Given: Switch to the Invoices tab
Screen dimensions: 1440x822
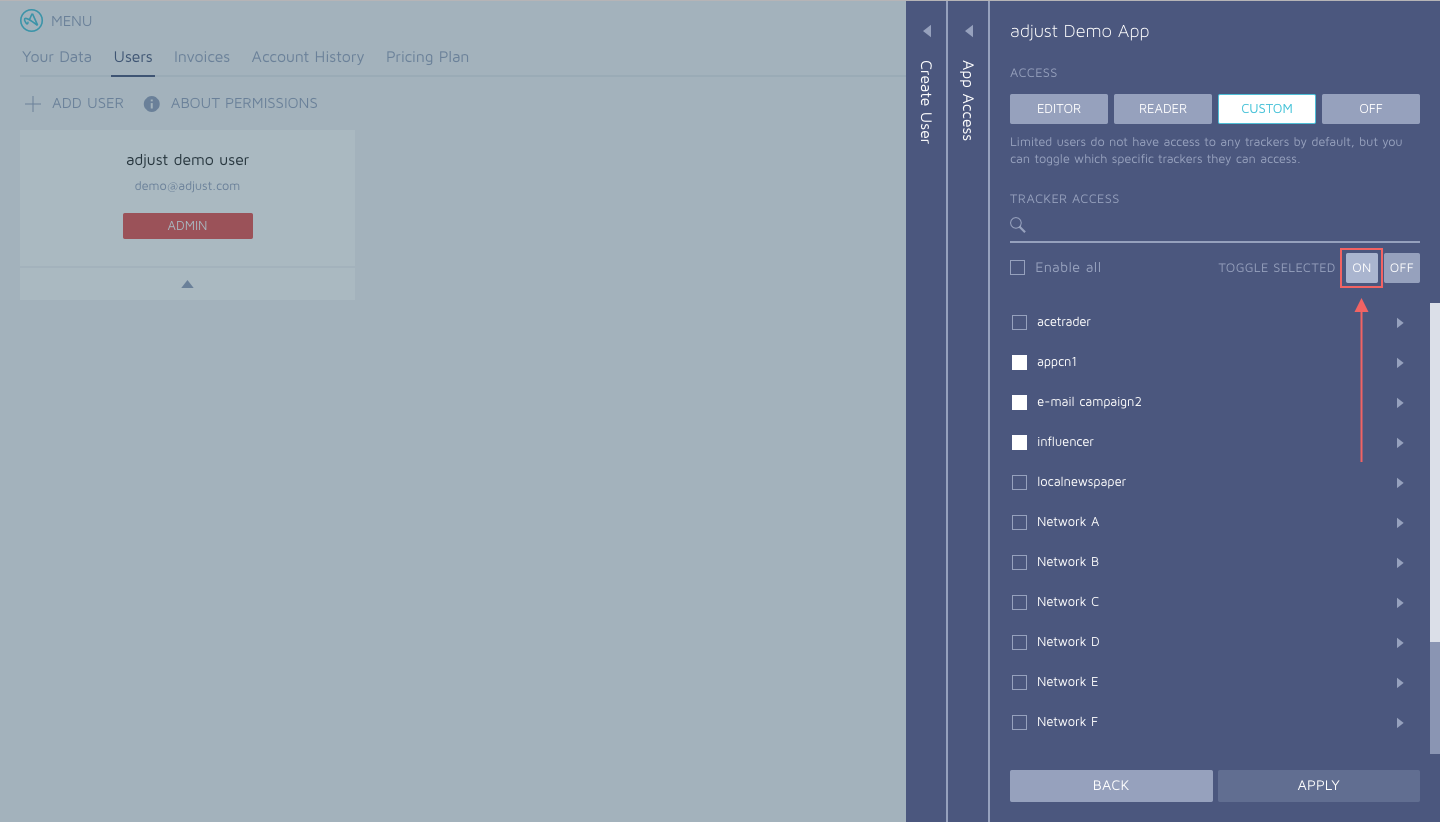Looking at the screenshot, I should click(x=201, y=57).
